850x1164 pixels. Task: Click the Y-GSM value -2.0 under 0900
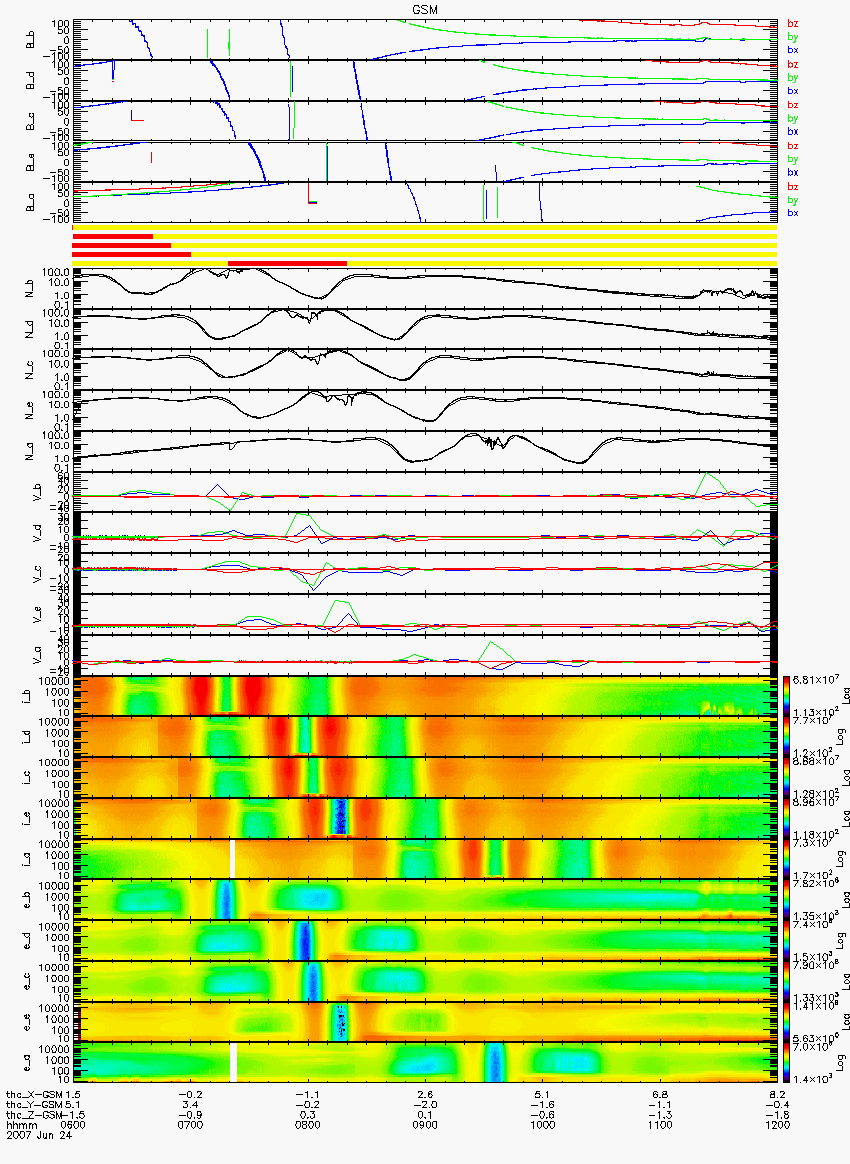pyautogui.click(x=425, y=1105)
